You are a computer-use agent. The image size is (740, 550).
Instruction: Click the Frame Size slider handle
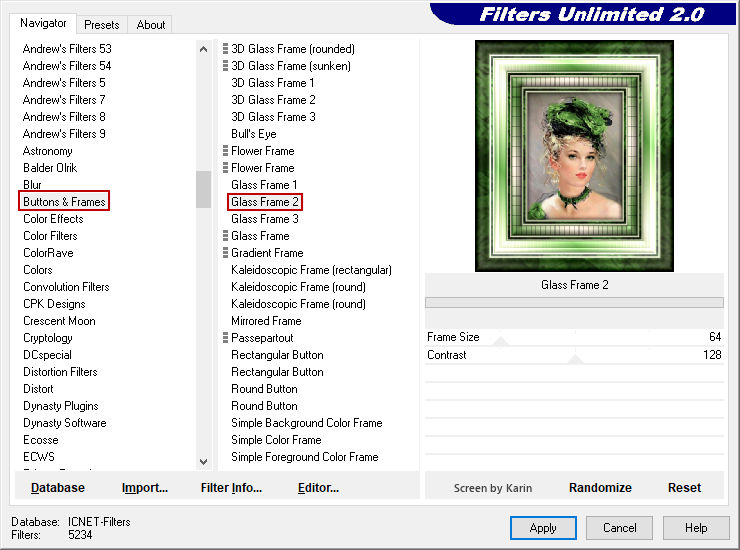pyautogui.click(x=501, y=341)
